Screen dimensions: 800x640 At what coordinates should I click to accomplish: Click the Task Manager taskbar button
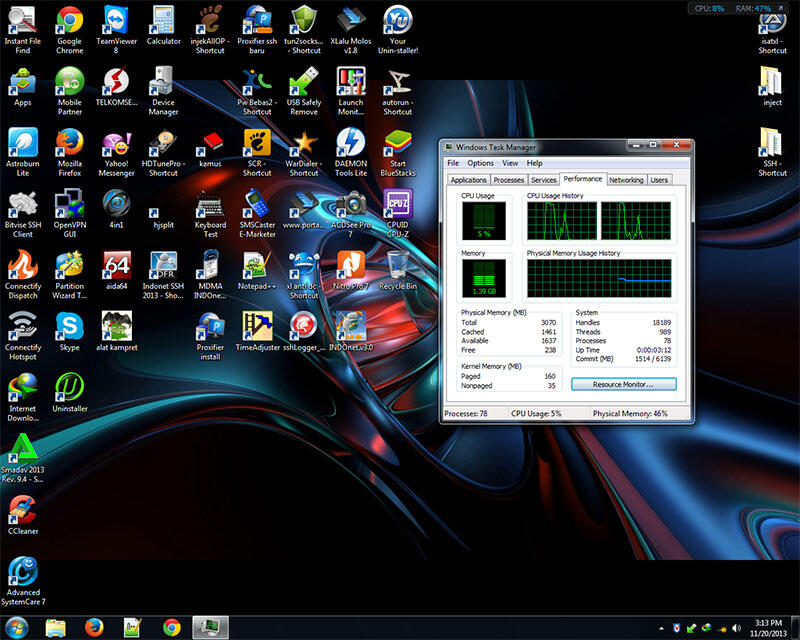click(x=210, y=627)
